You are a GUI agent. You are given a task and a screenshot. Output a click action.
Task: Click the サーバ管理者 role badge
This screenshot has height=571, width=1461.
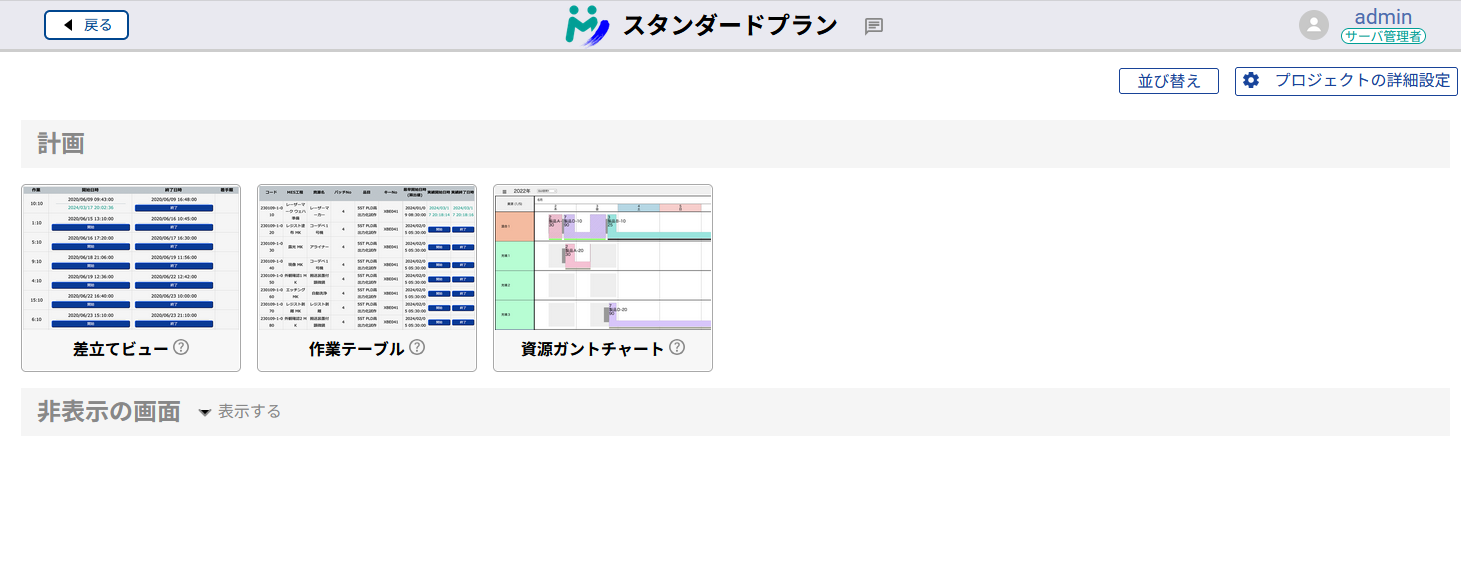[1383, 36]
